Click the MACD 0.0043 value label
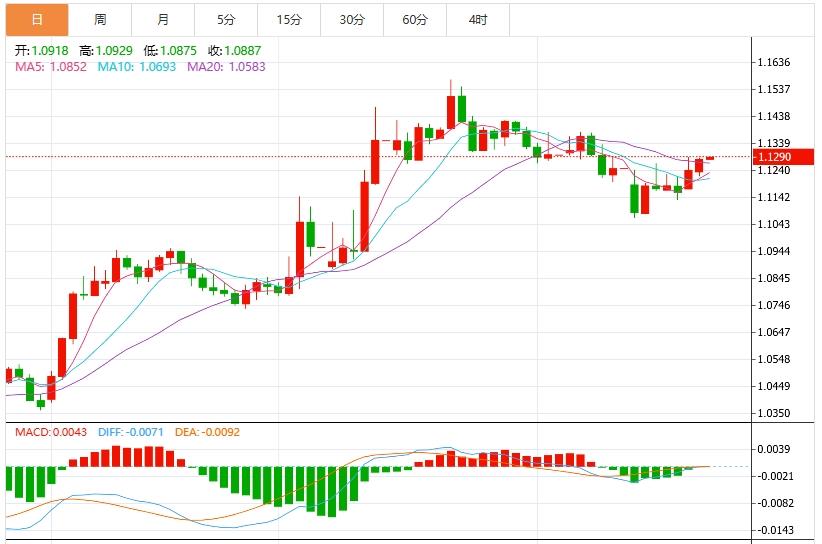Viewport: 822px width, 544px height. coord(51,432)
